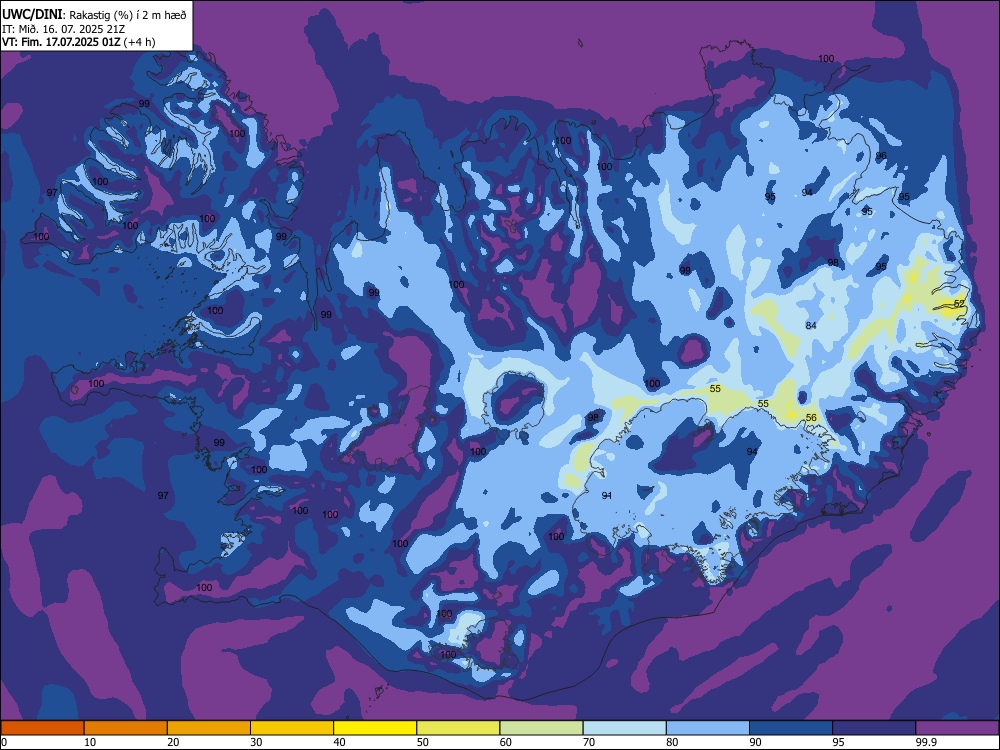Select the '84' humidity value label
The width and height of the screenshot is (1000, 750).
[x=811, y=325]
